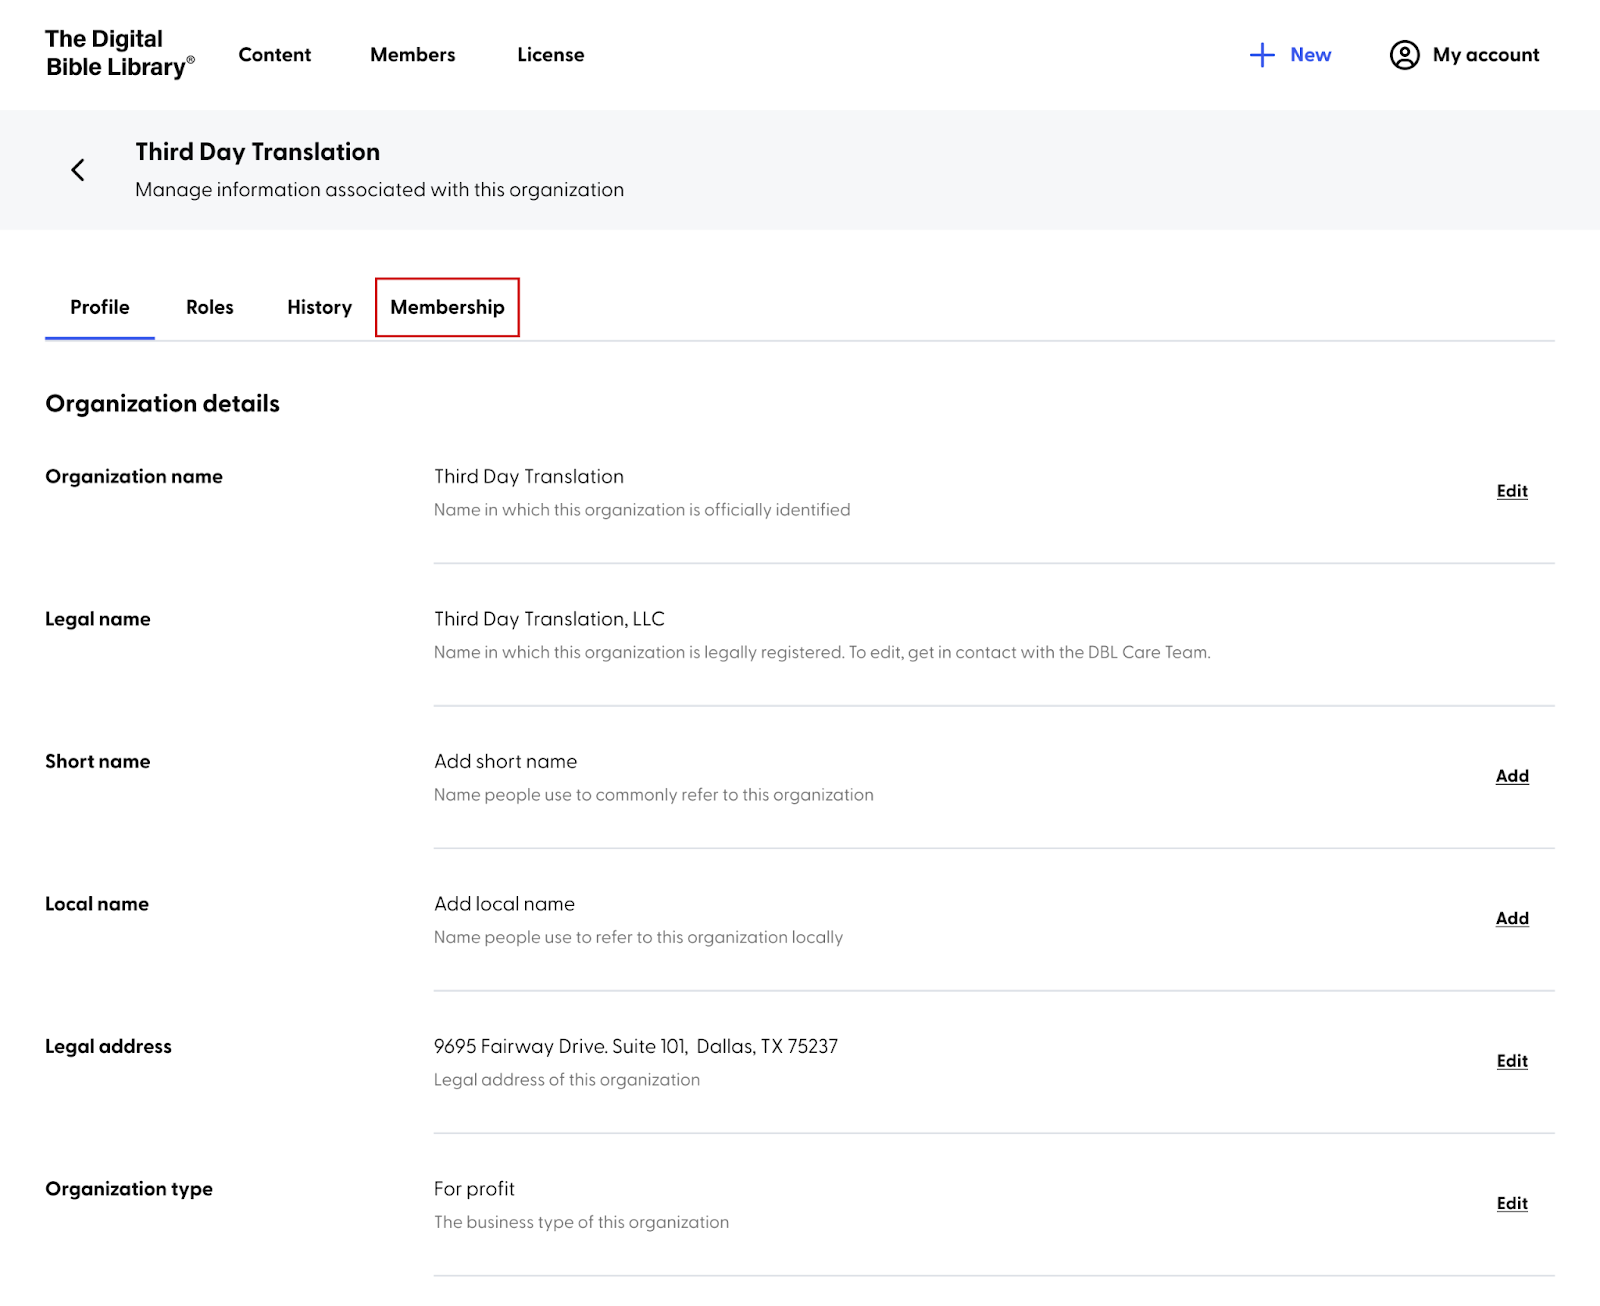Screen dimensions: 1600x1306
Task: Click 'Add short name' placeholder text
Action: tap(506, 761)
